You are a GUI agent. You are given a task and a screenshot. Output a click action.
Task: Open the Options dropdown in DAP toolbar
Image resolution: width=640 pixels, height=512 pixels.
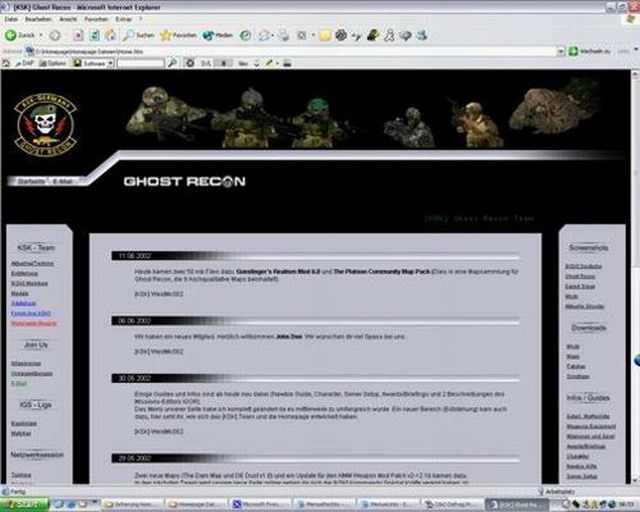[56, 63]
